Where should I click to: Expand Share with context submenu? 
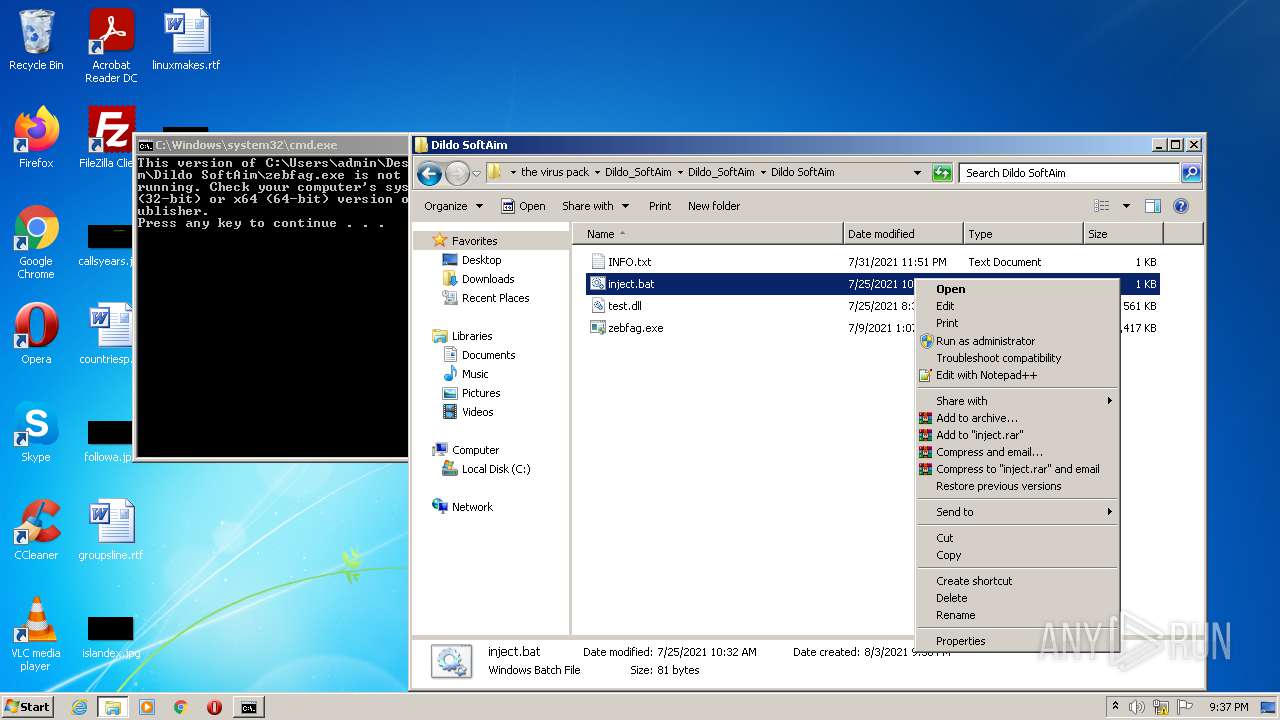coord(1017,401)
